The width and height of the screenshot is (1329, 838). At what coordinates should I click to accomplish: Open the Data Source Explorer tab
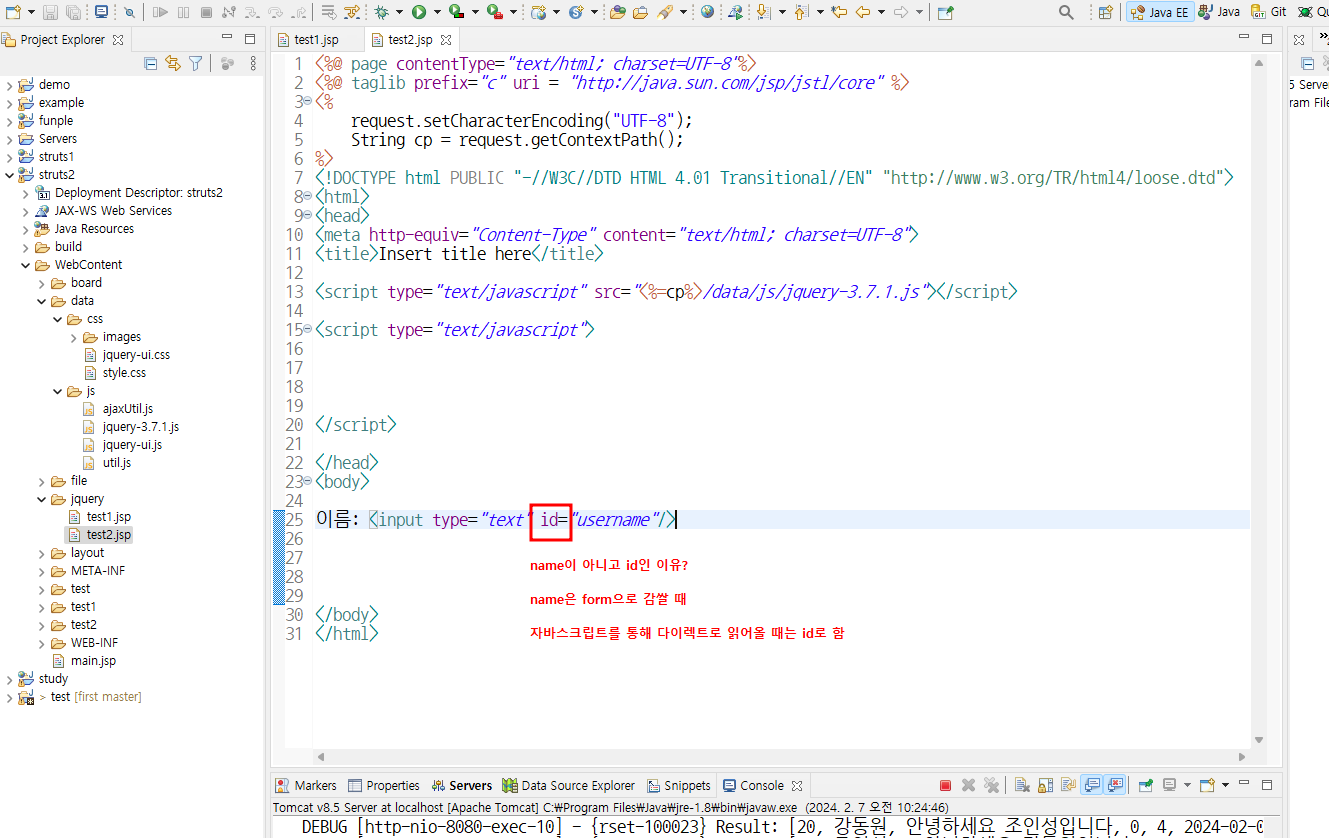pos(569,786)
